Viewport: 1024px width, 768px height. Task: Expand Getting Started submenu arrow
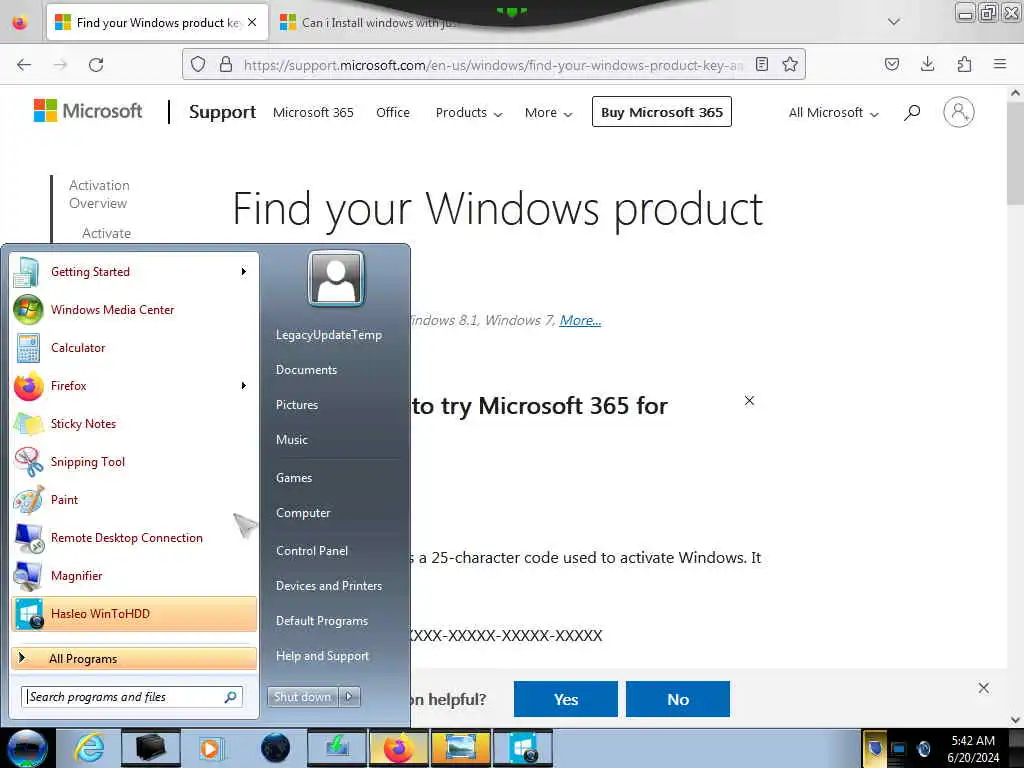pyautogui.click(x=244, y=272)
